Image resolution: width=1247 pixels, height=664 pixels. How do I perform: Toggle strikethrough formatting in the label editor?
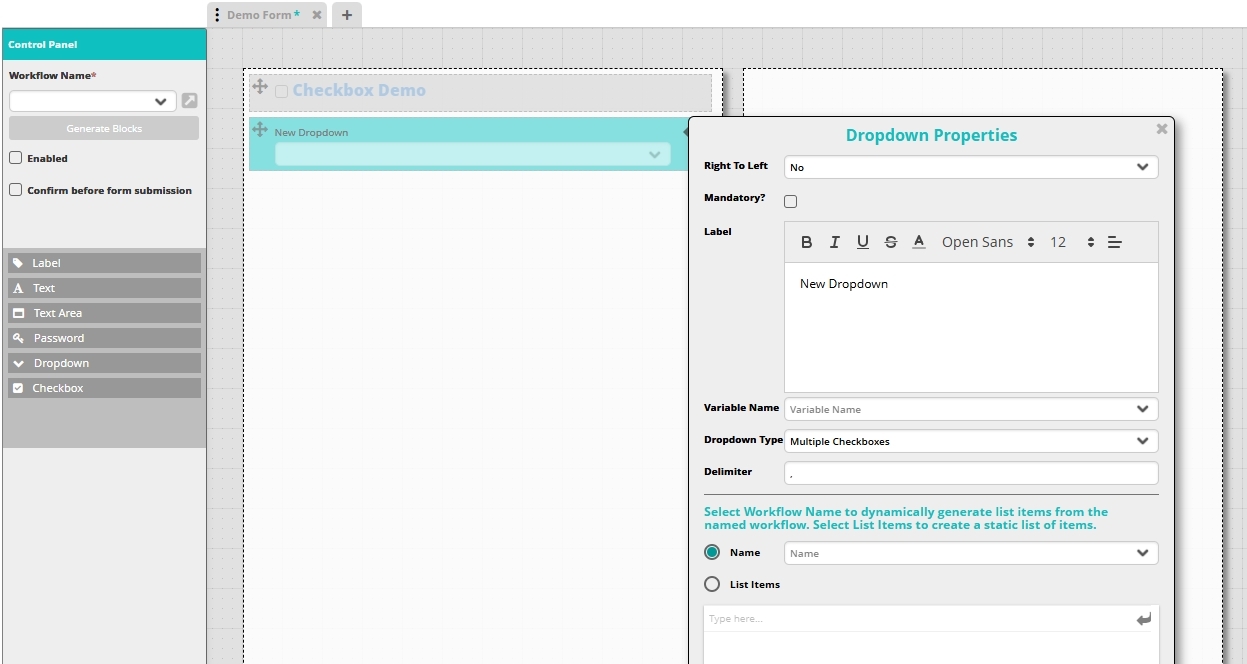click(891, 242)
